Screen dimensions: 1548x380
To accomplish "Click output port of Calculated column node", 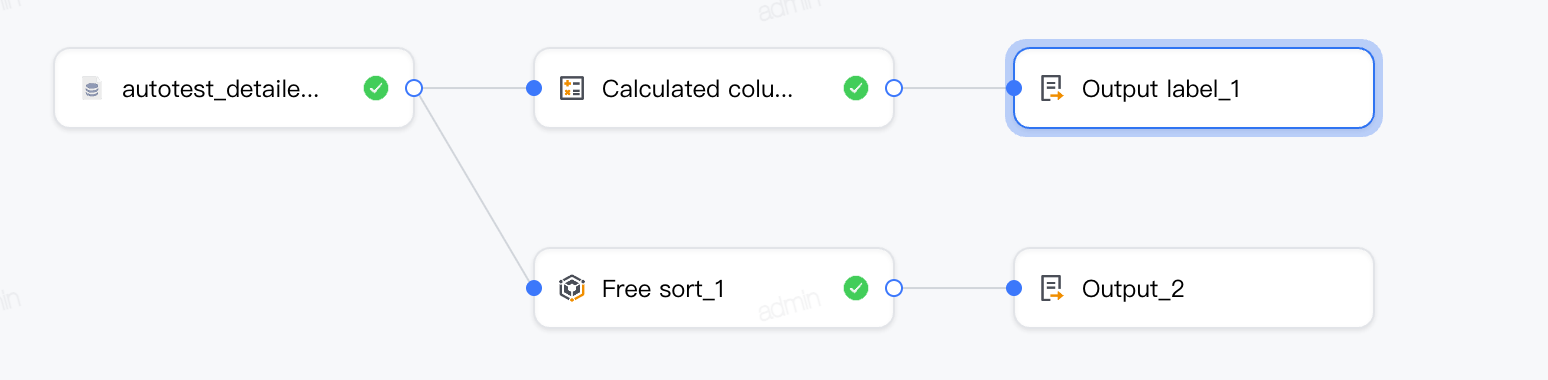I will [894, 88].
